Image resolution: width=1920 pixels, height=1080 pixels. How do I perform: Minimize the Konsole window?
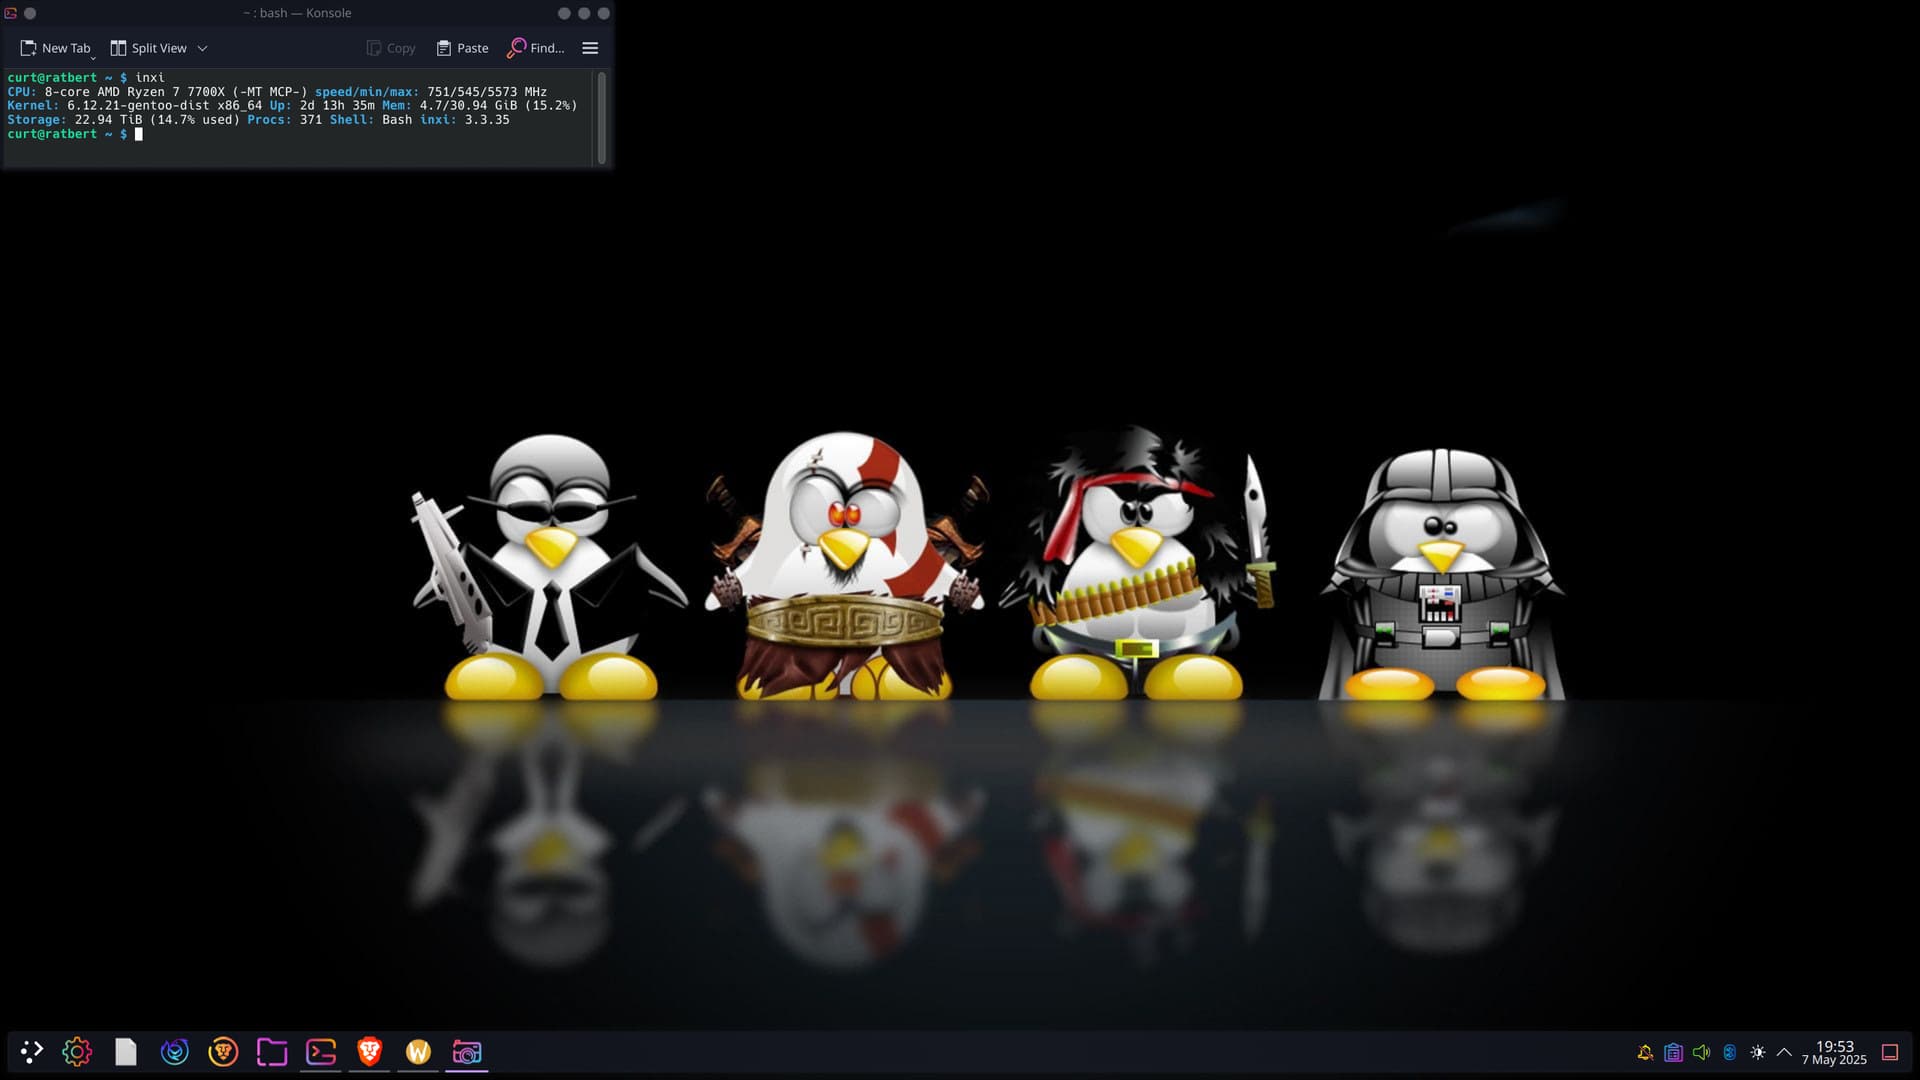pos(564,13)
